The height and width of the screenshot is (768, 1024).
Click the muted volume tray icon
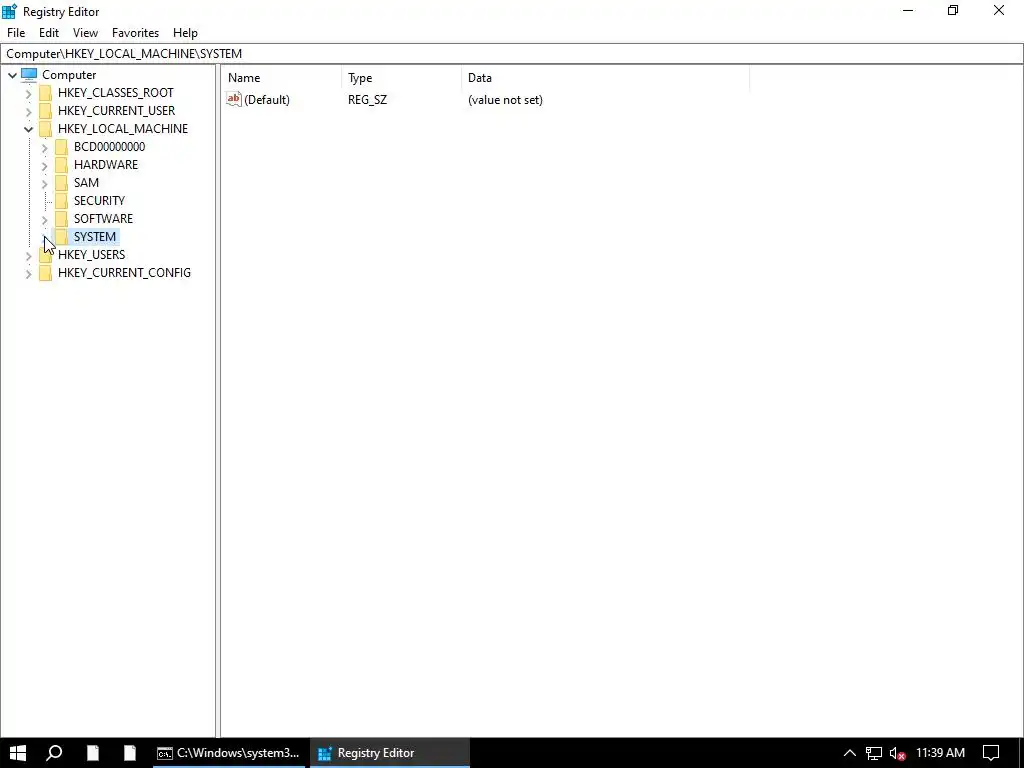click(897, 753)
